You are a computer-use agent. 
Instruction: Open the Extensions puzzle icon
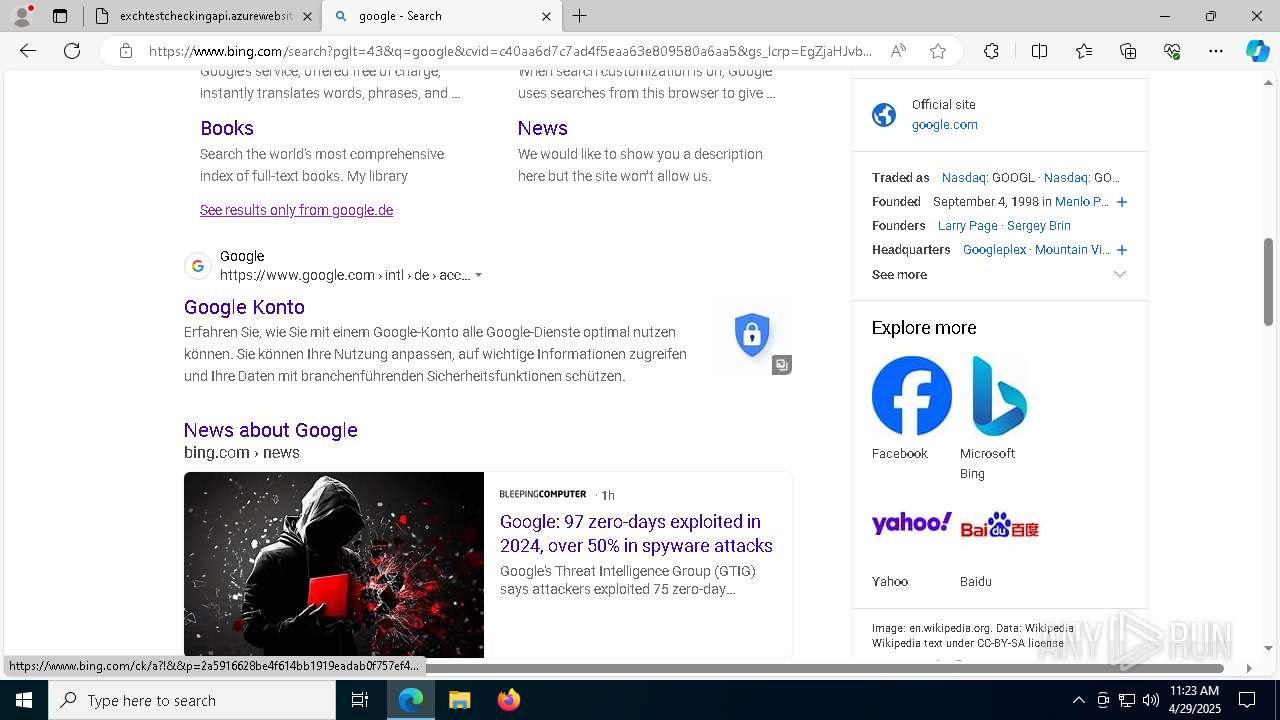pyautogui.click(x=991, y=51)
